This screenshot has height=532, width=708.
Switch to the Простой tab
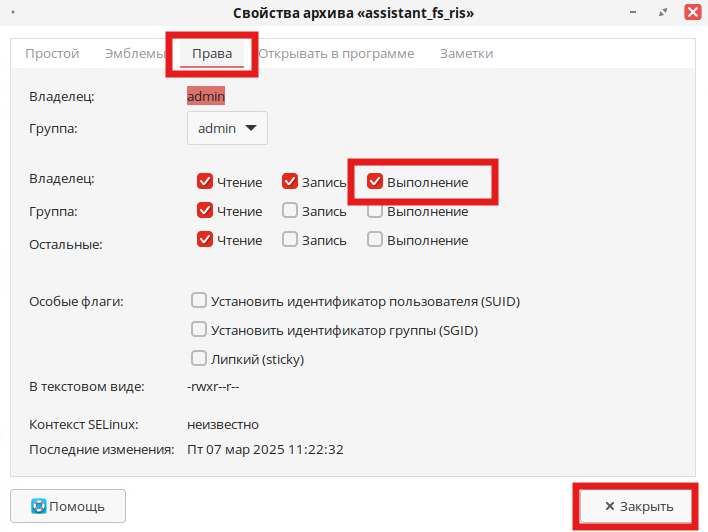point(52,54)
